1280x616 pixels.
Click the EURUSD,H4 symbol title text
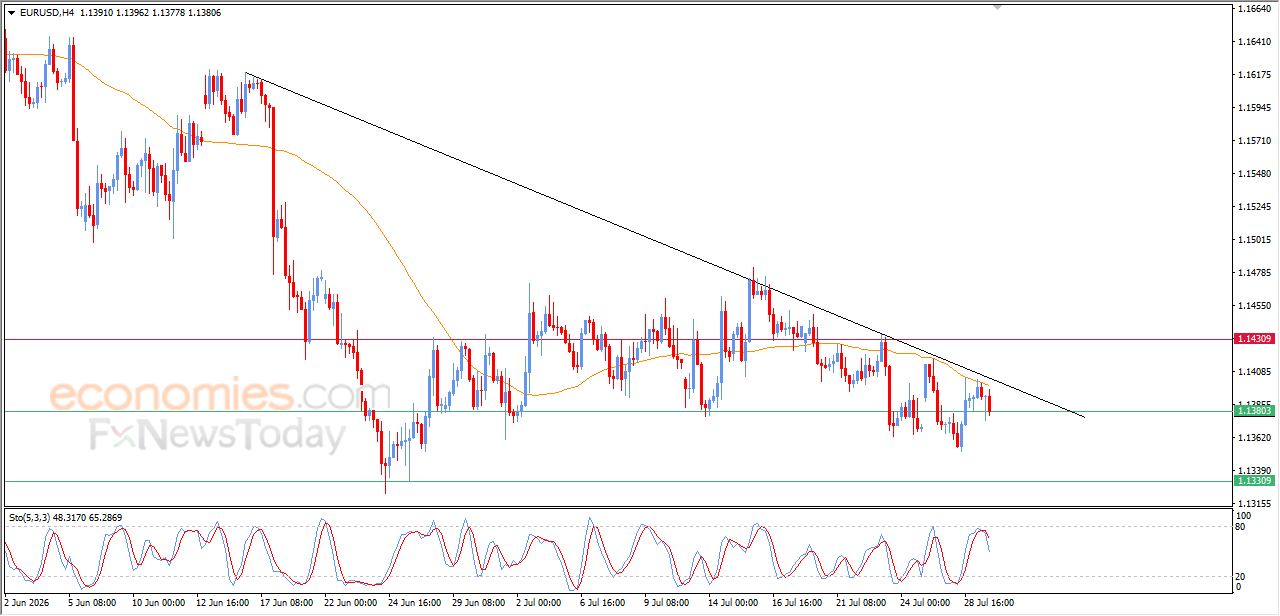click(46, 13)
